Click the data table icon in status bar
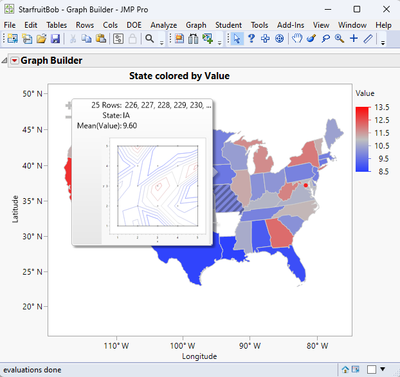Viewport: 400px width, 377px height. [x=355, y=369]
